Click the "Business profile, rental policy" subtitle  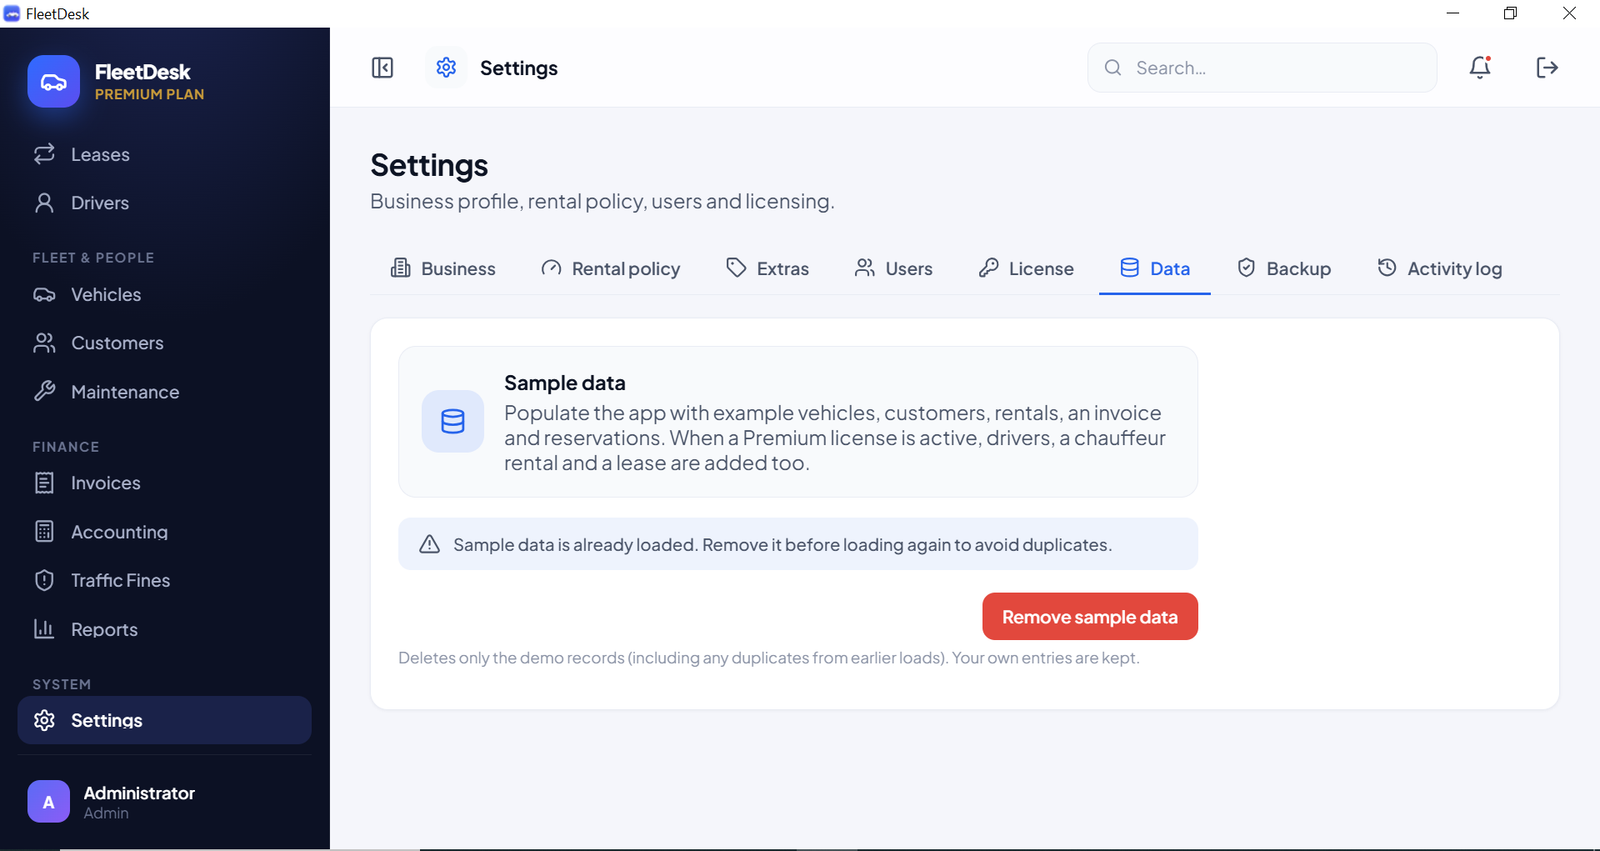tap(602, 201)
